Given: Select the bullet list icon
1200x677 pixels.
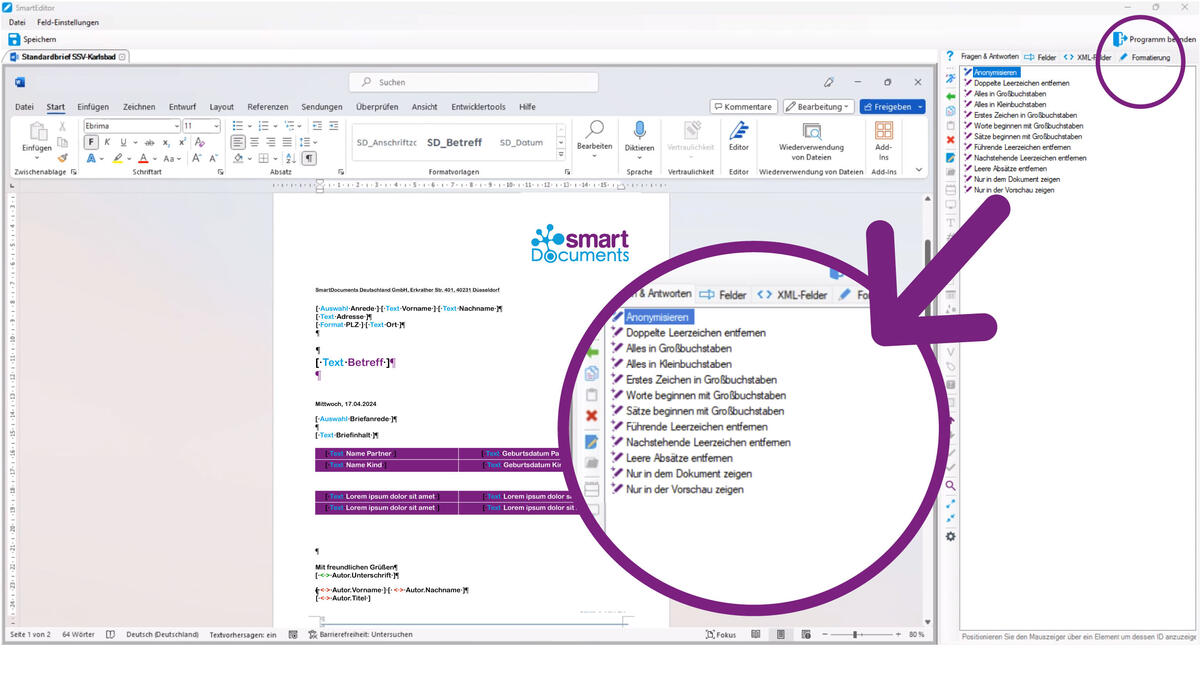Looking at the screenshot, I should coord(238,126).
